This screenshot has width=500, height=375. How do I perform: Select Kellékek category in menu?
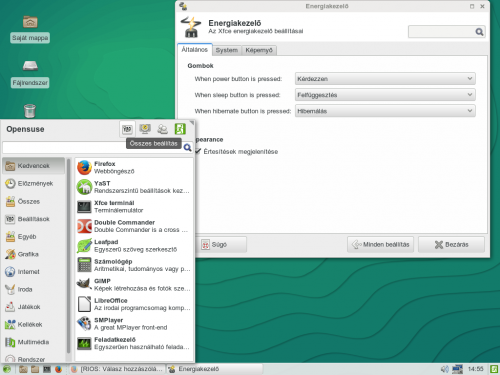pos(34,324)
